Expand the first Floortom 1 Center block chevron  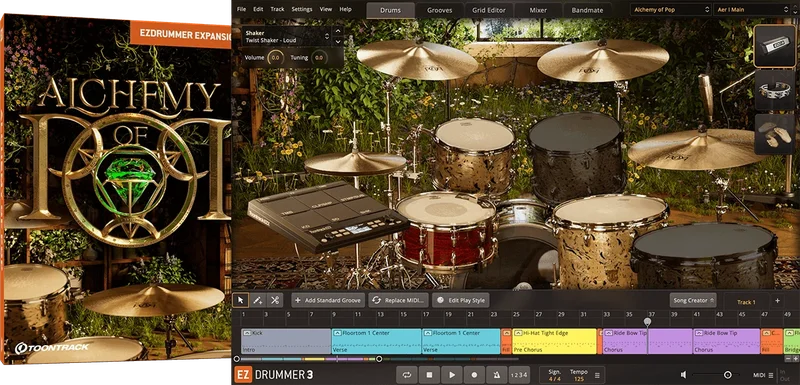click(338, 333)
